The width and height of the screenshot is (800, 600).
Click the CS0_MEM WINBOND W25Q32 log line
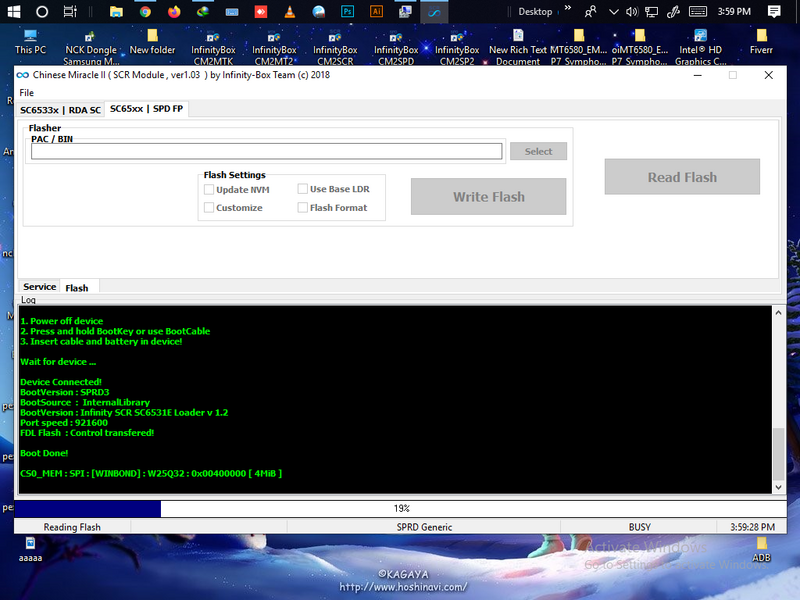(x=151, y=473)
